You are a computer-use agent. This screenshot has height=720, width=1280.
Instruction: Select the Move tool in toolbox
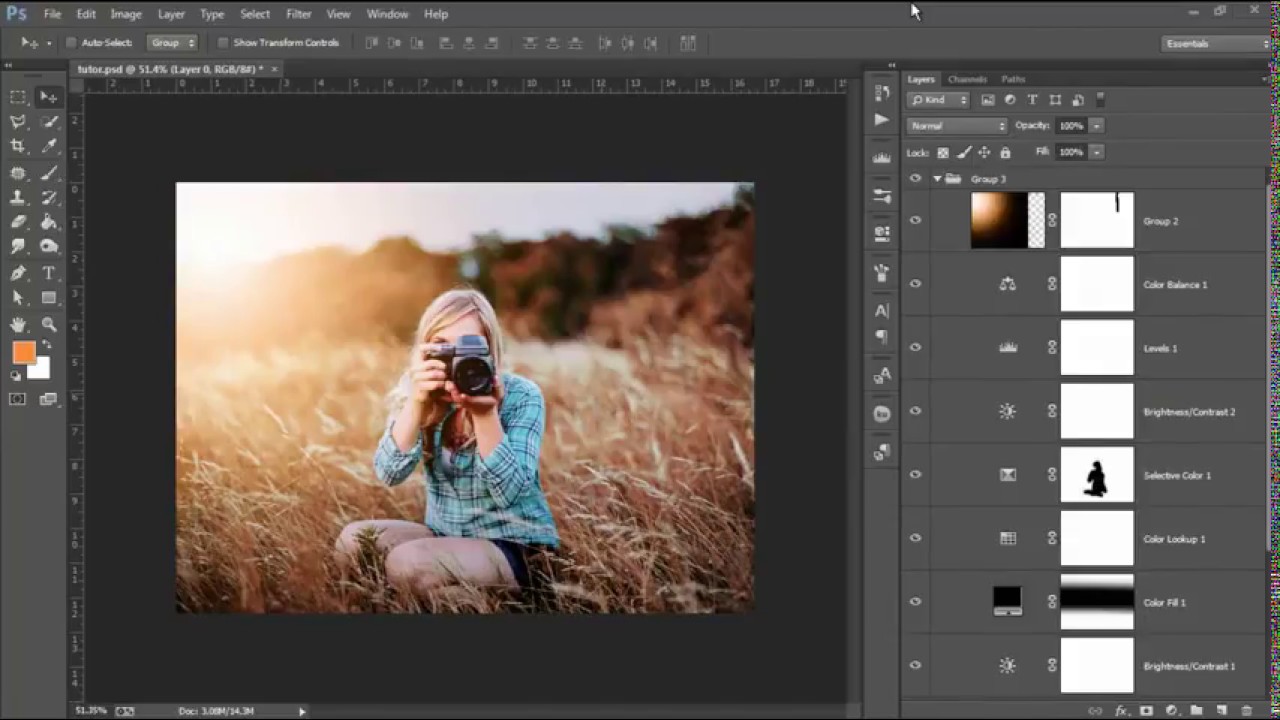(x=48, y=97)
